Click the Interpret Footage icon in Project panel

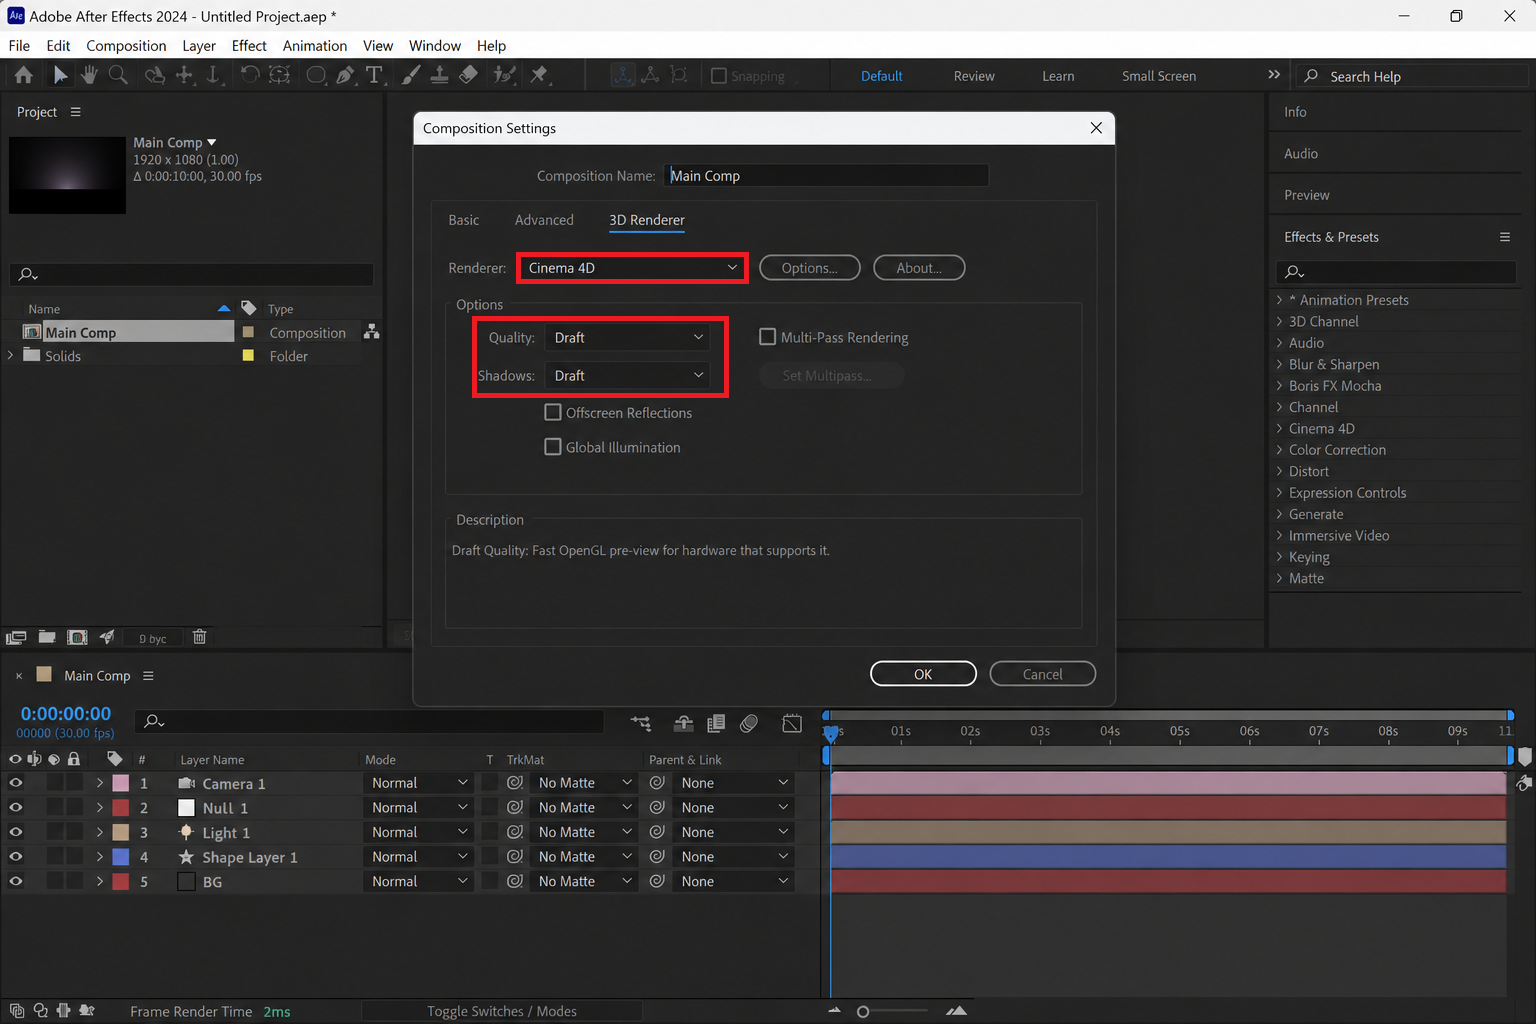(x=16, y=637)
